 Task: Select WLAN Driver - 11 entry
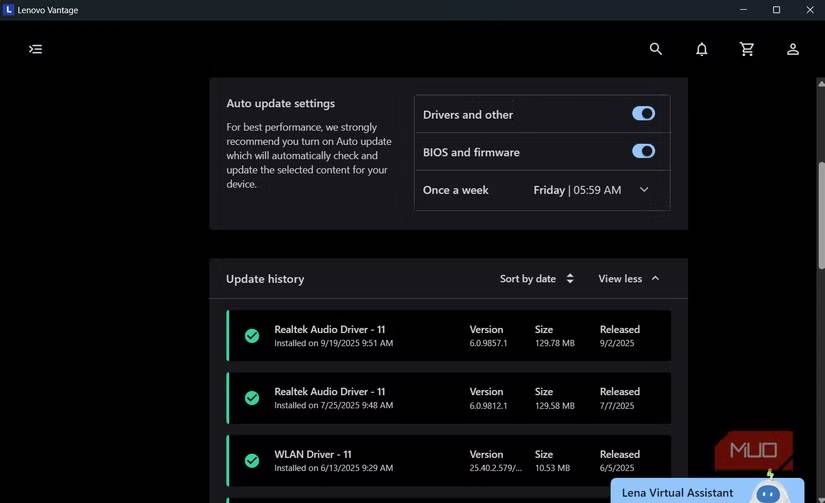coord(448,460)
